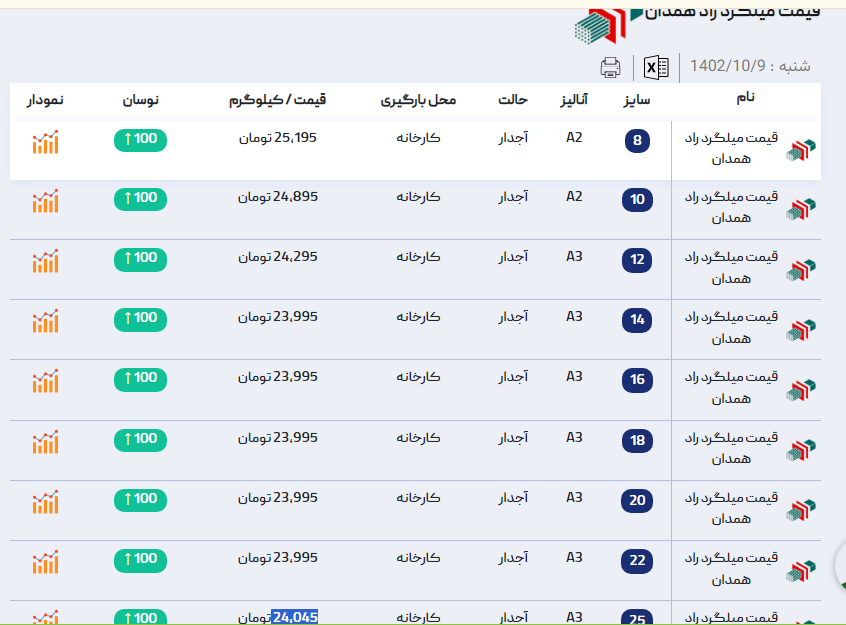Click the highlighted 24,045 price in size 25 row
Screen dimensions: 846x625
tap(294, 617)
